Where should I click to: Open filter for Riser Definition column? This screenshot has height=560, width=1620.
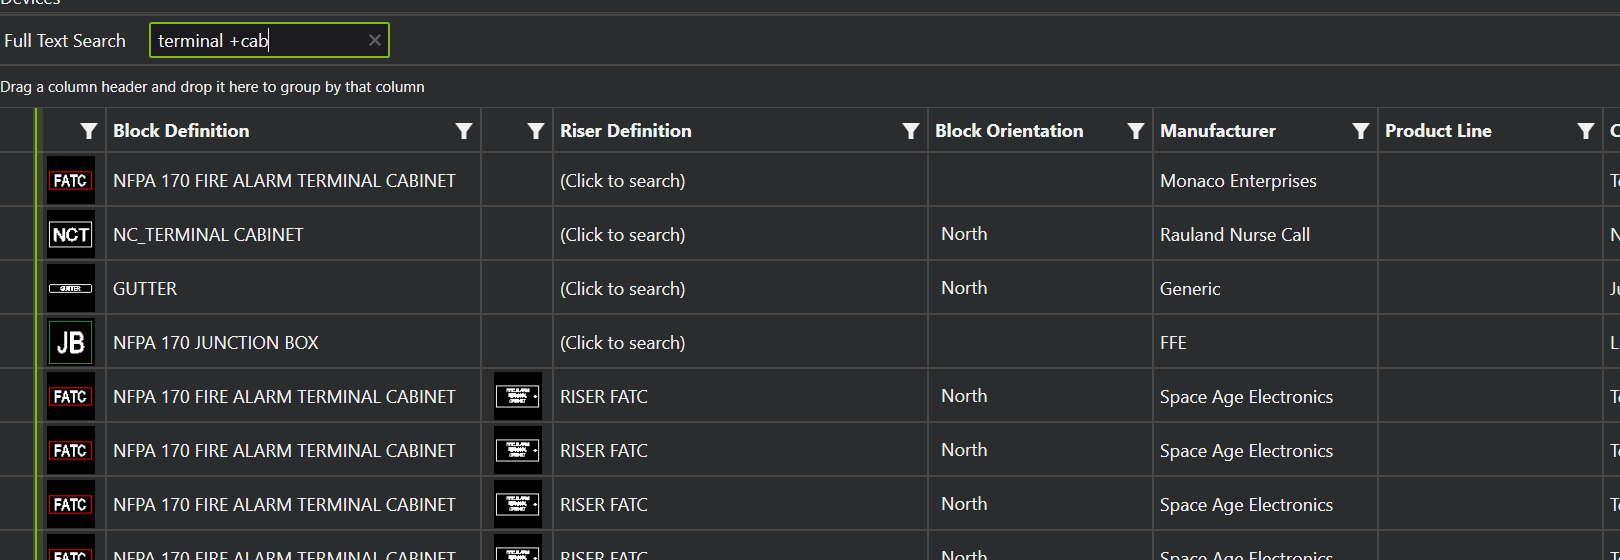(x=911, y=131)
